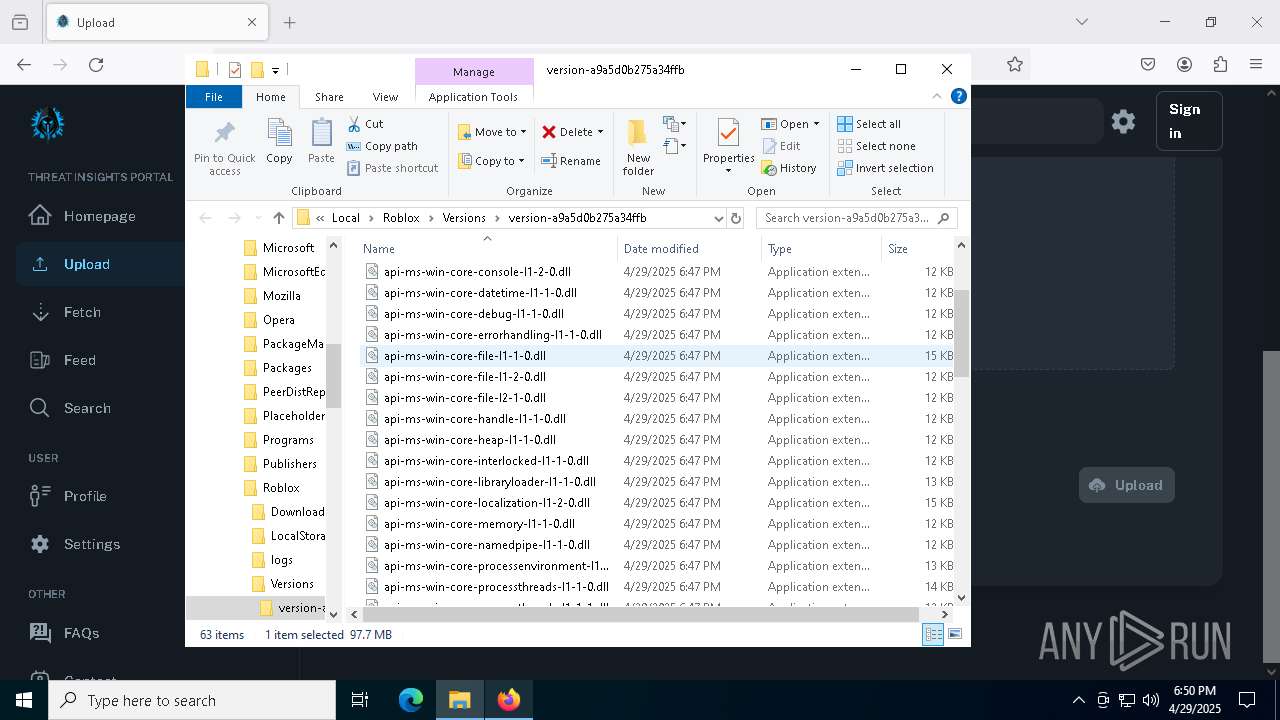Select api-ms-win-core-memory-l1-1-0.dll file
The height and width of the screenshot is (720, 1280).
click(x=479, y=524)
